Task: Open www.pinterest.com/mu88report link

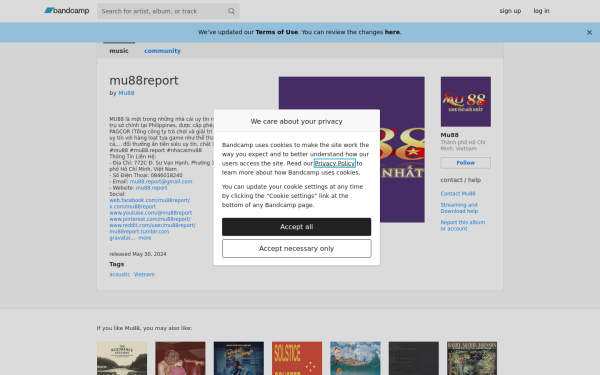Action: click(x=150, y=219)
